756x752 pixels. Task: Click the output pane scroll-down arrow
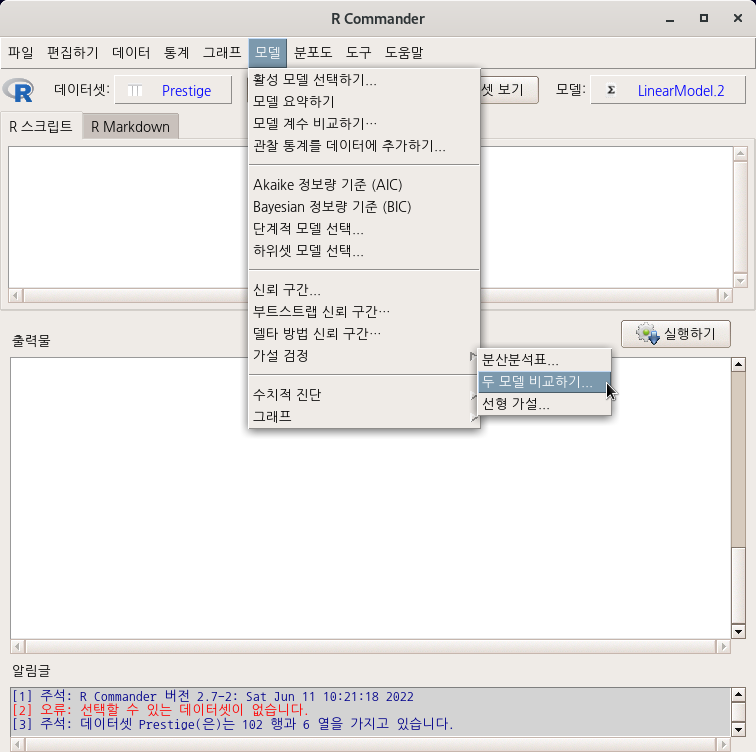click(738, 631)
